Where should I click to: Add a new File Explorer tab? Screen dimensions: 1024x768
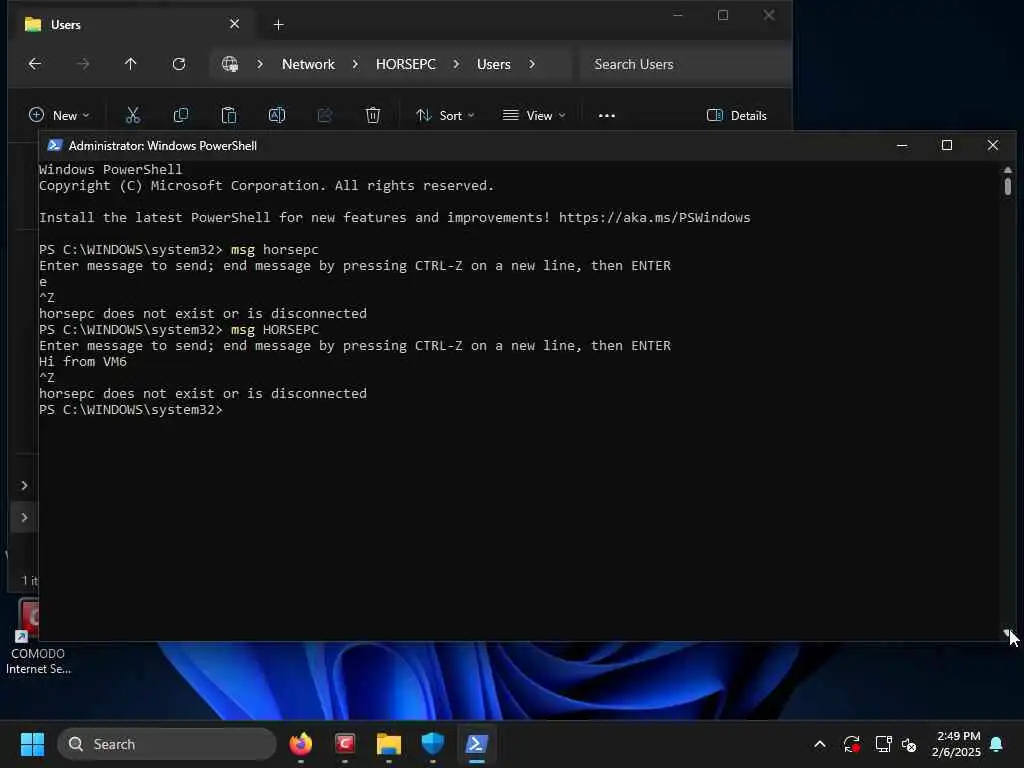pos(278,25)
